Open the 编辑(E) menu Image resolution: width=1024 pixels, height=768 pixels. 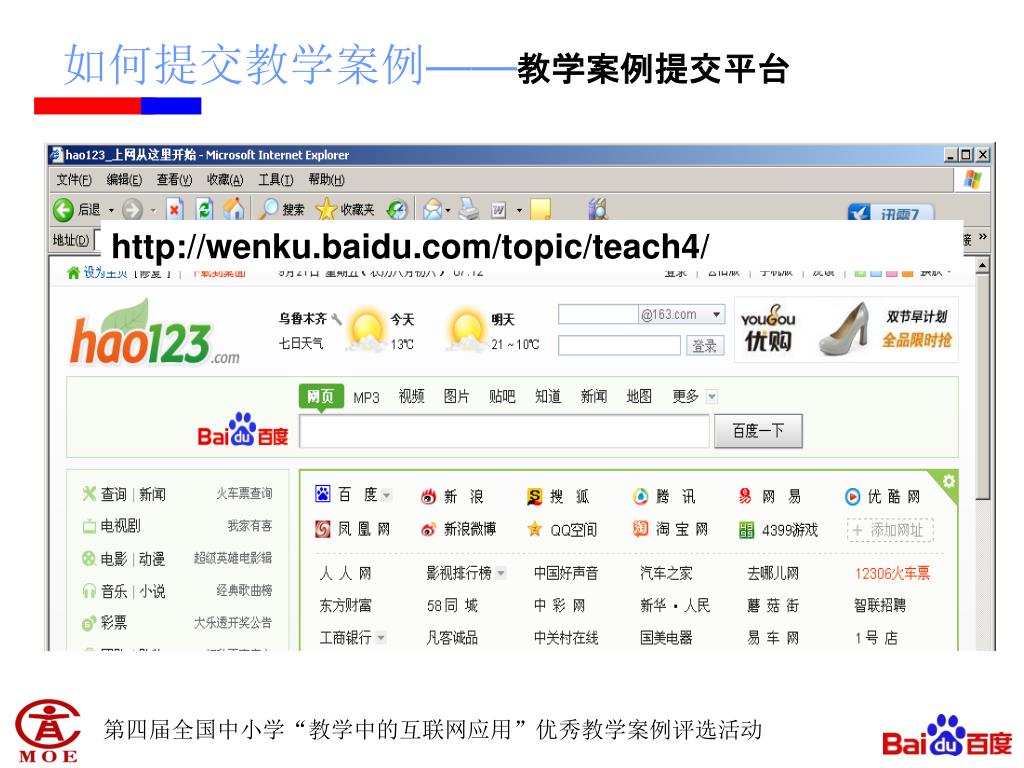pos(124,180)
